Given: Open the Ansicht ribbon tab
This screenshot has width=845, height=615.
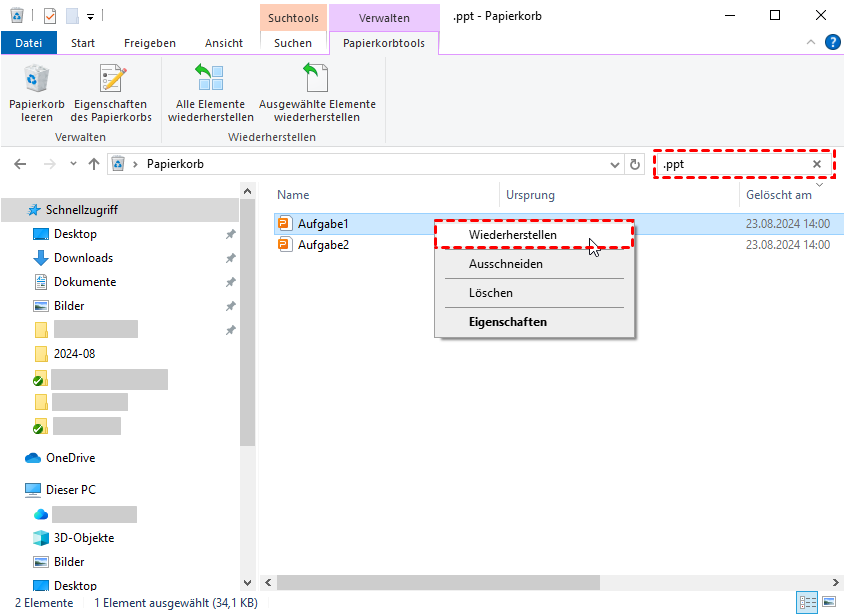Looking at the screenshot, I should [223, 43].
